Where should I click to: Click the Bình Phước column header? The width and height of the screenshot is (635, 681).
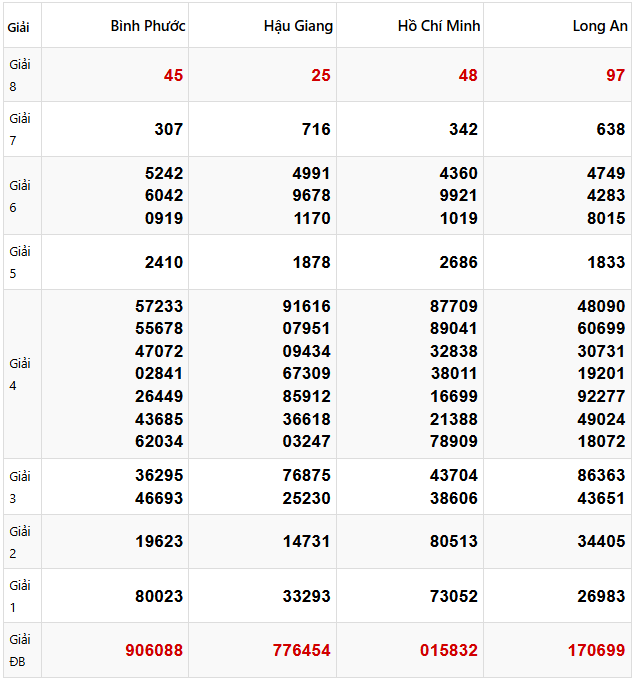coord(147,26)
